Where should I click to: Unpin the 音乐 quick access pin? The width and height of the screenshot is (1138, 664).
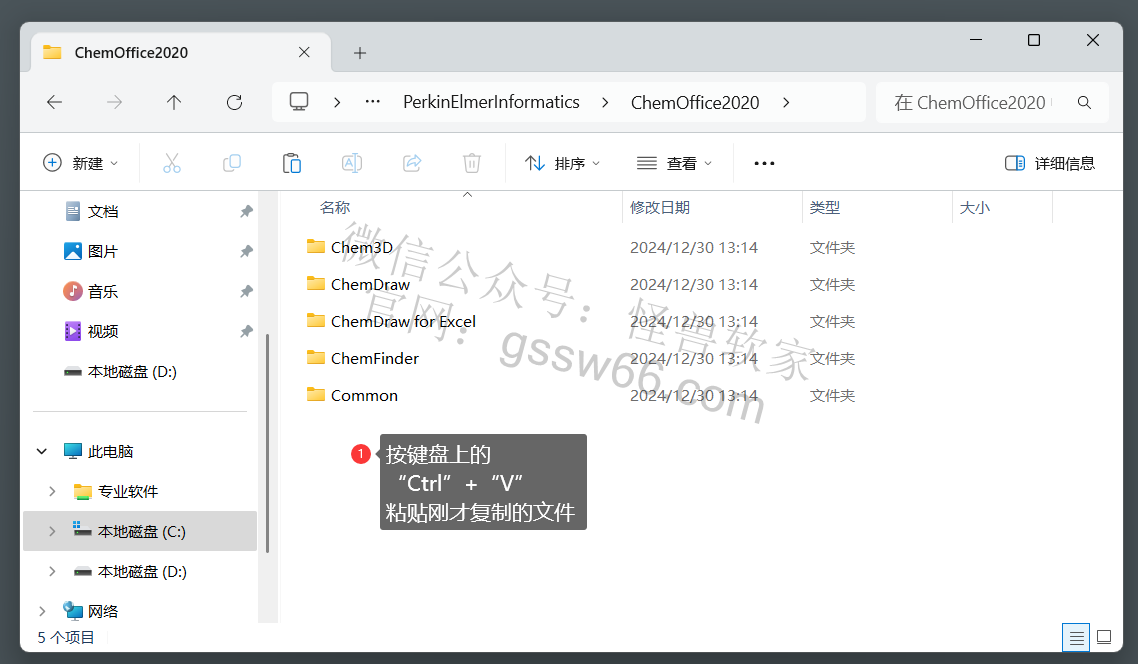tap(246, 291)
